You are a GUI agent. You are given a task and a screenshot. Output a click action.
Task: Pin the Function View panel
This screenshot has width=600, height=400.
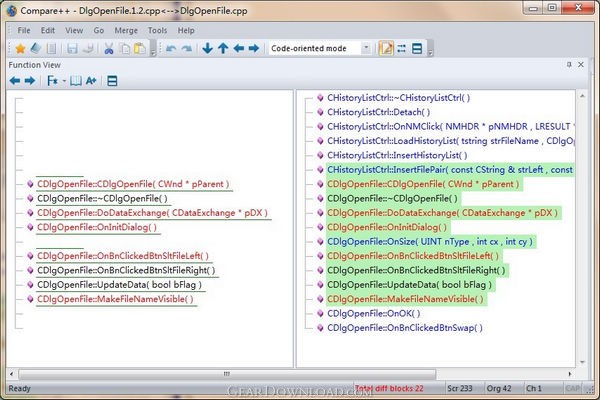[x=569, y=65]
